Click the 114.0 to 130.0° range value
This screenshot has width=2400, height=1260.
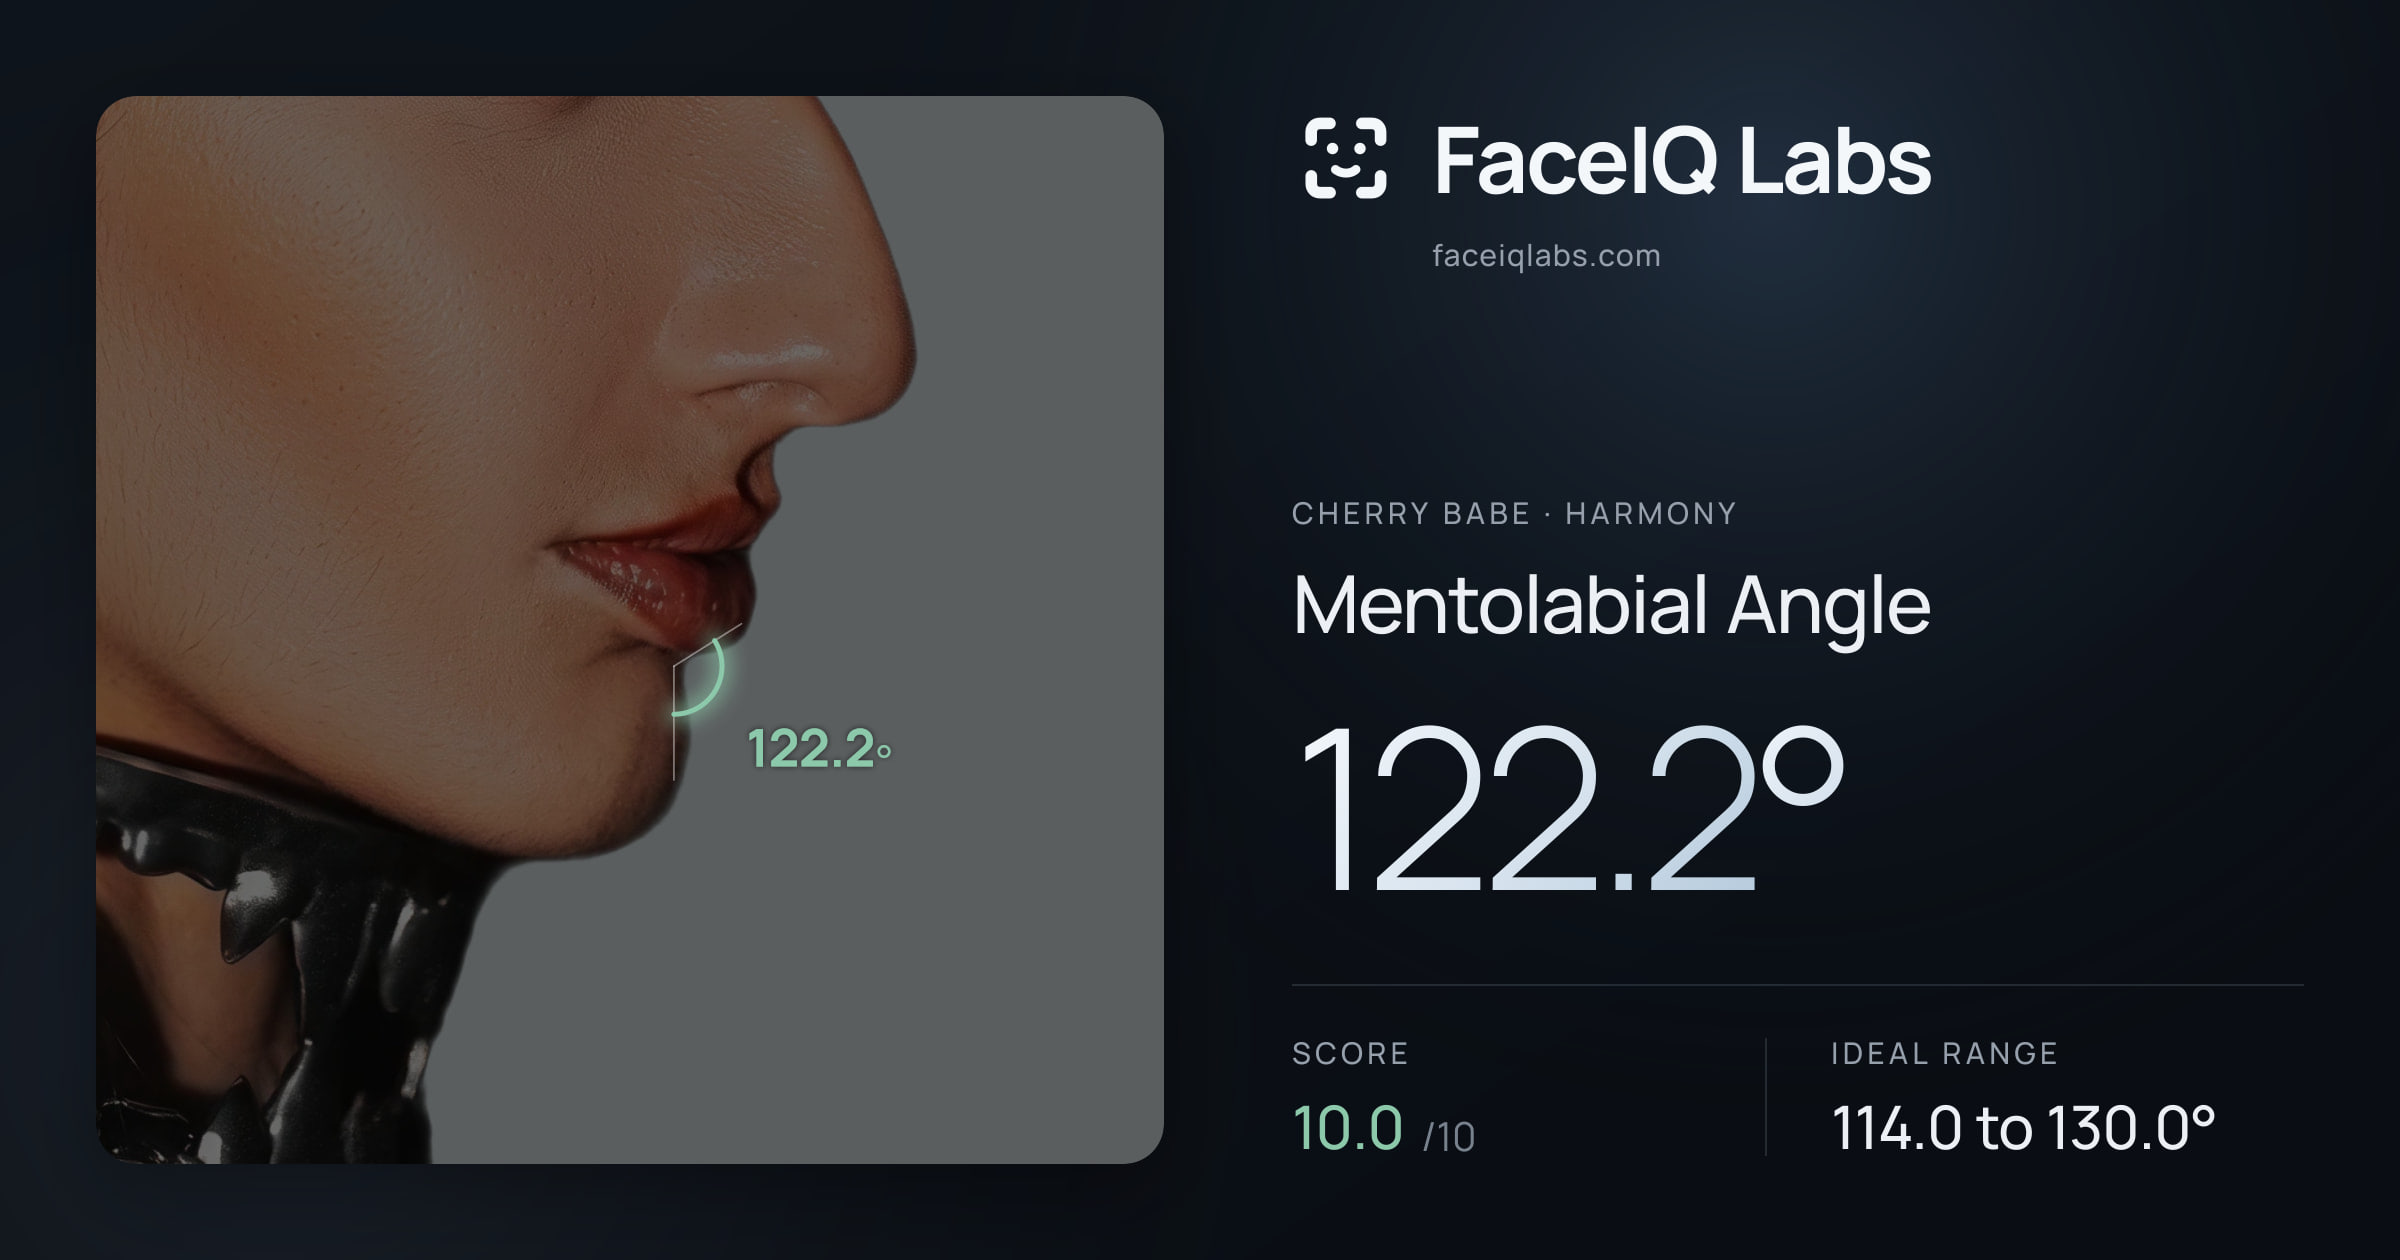(2023, 1128)
